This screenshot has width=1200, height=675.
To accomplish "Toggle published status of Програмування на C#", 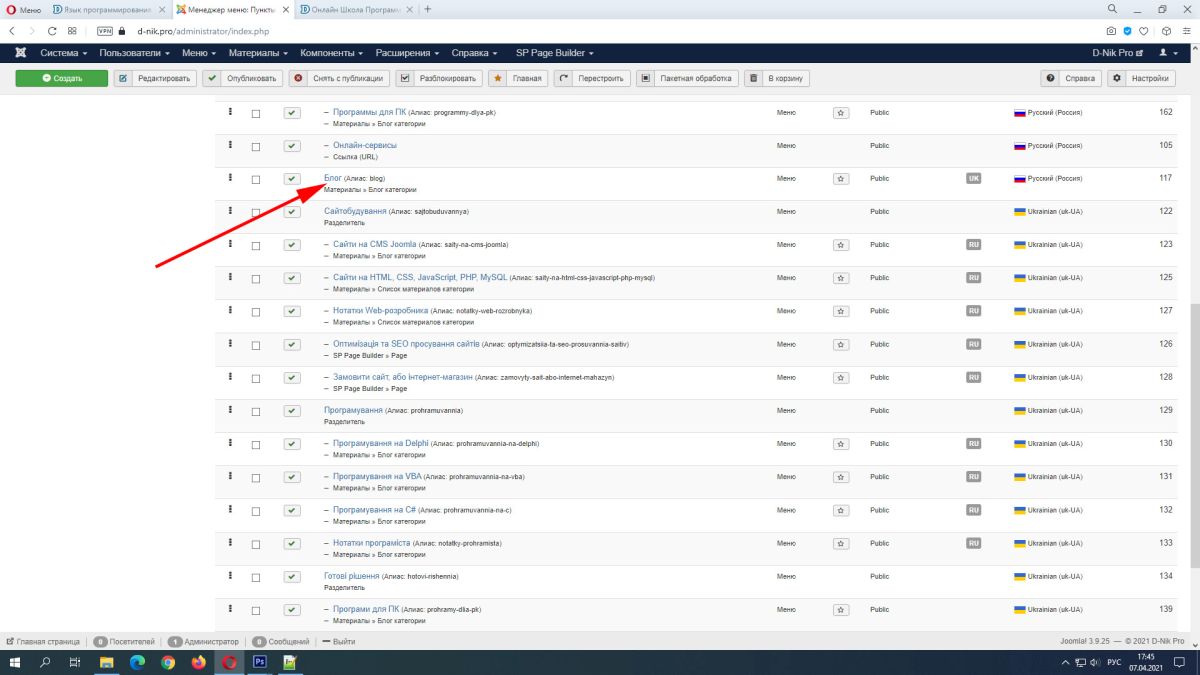I will point(292,510).
